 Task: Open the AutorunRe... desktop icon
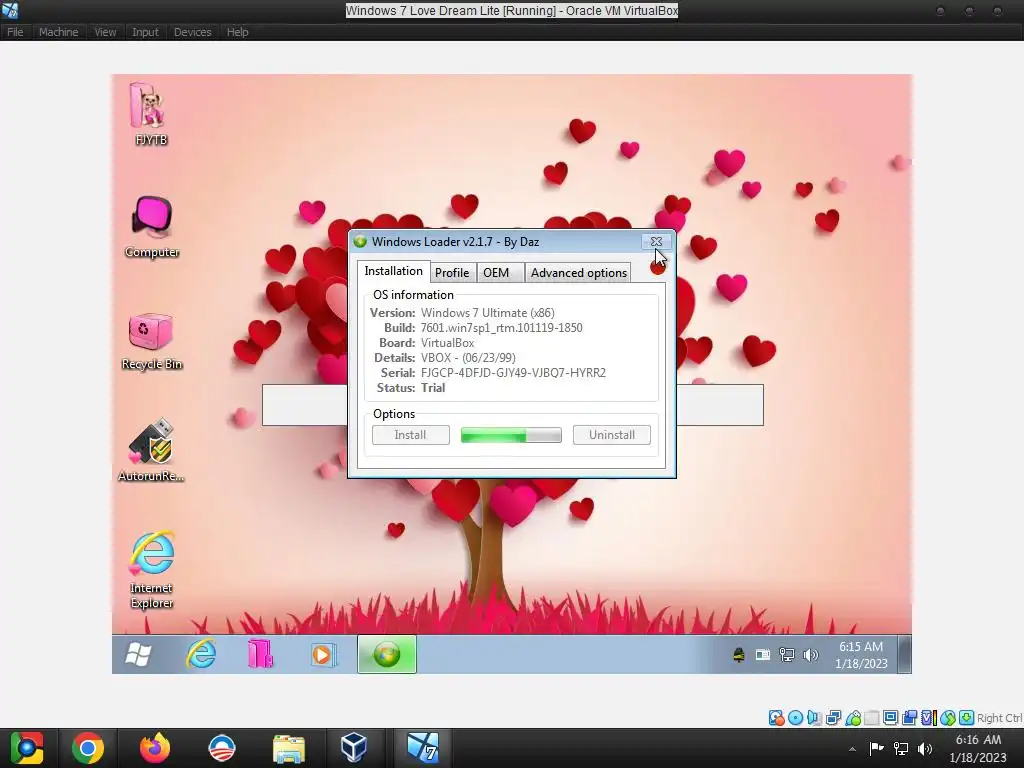152,451
